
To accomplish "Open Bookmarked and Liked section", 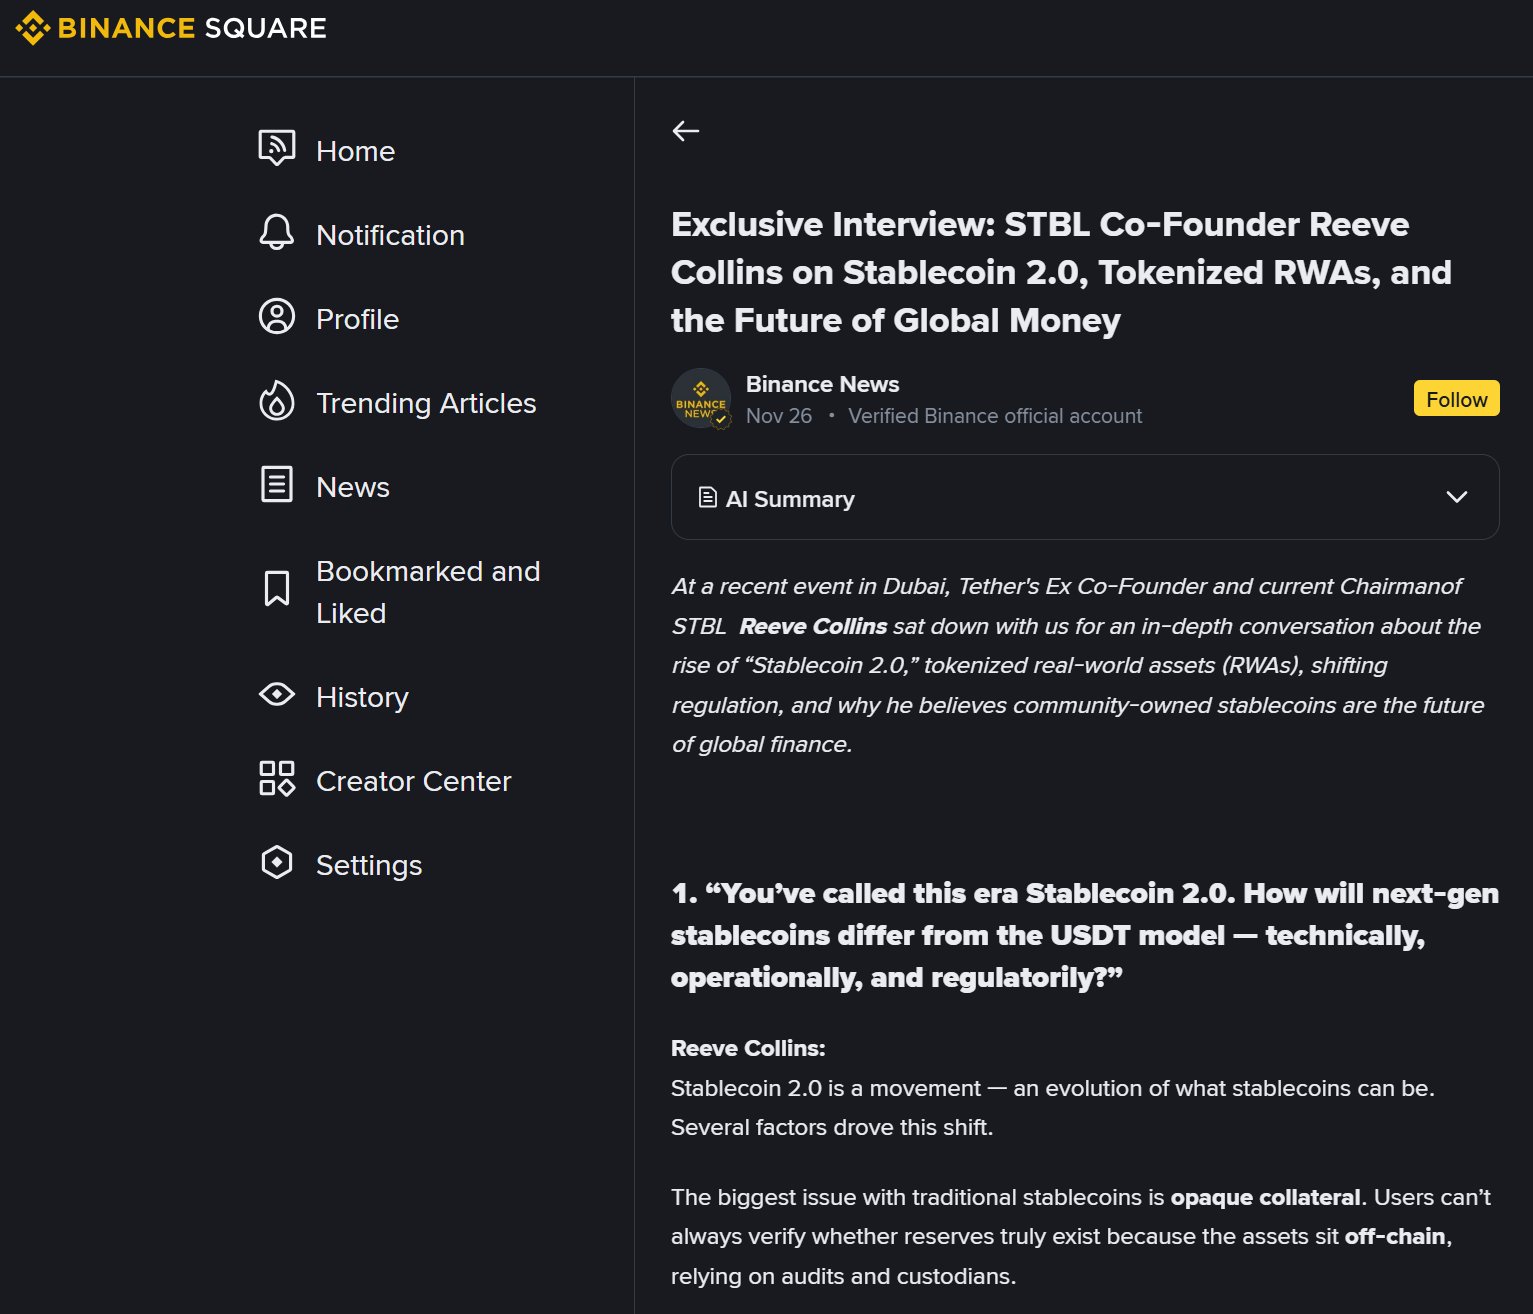I will tap(427, 591).
